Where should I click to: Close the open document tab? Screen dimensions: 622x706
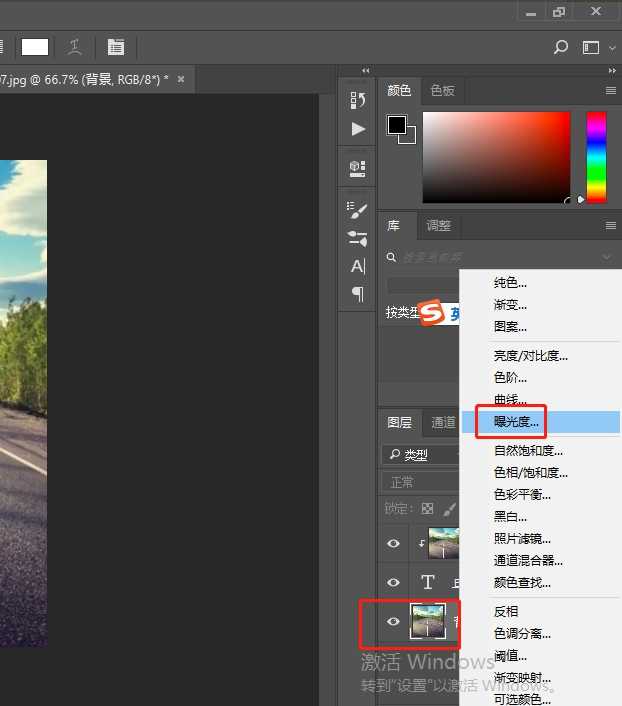[181, 79]
